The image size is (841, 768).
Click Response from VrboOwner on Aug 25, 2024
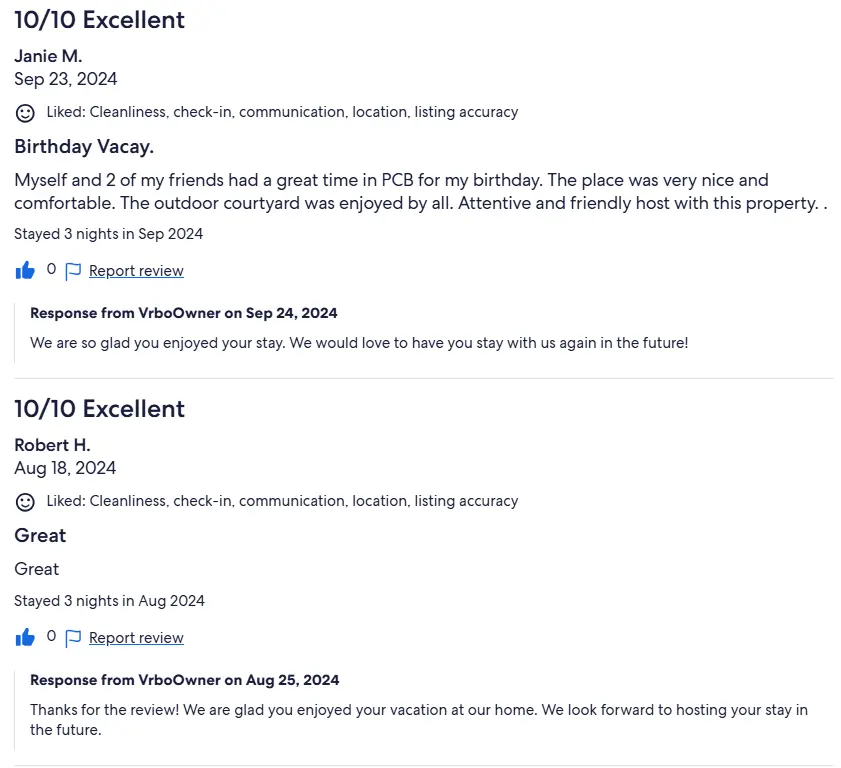(185, 680)
